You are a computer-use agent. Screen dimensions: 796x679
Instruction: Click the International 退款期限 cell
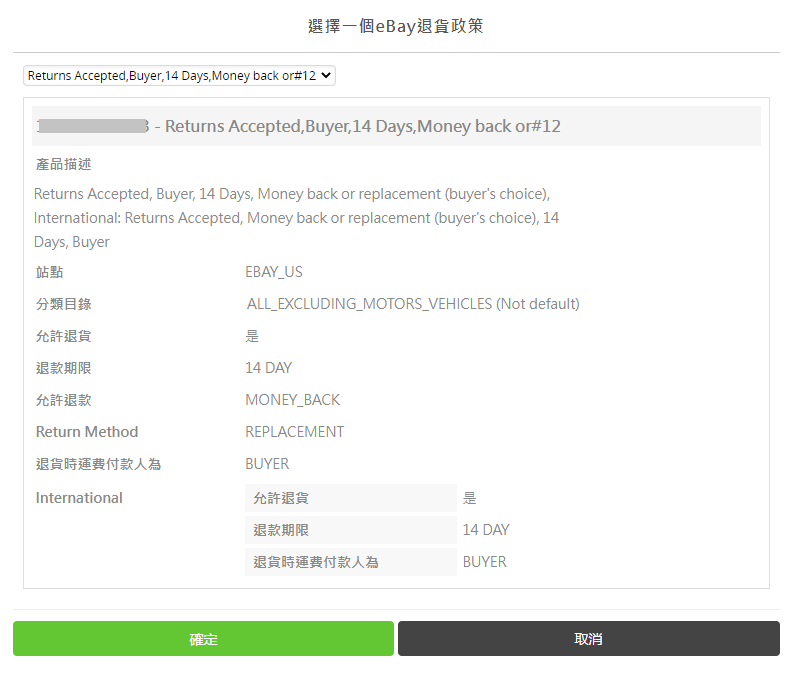[351, 530]
